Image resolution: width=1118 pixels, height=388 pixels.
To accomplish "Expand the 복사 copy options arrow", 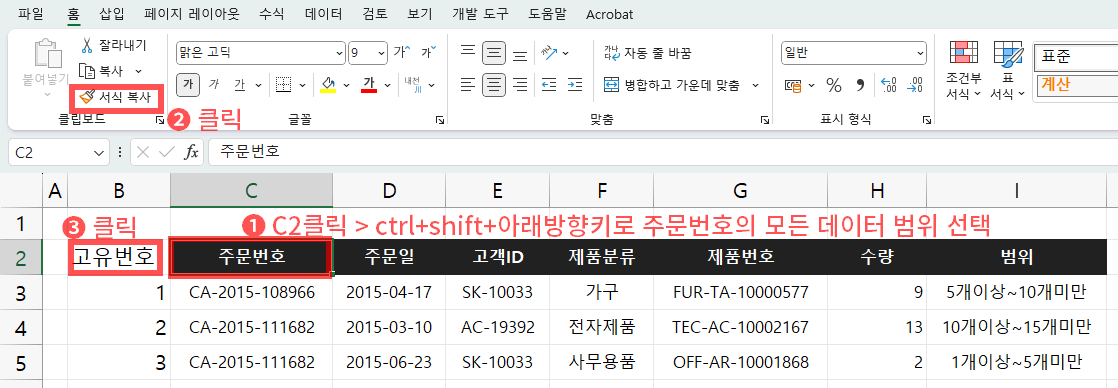I will [x=138, y=71].
